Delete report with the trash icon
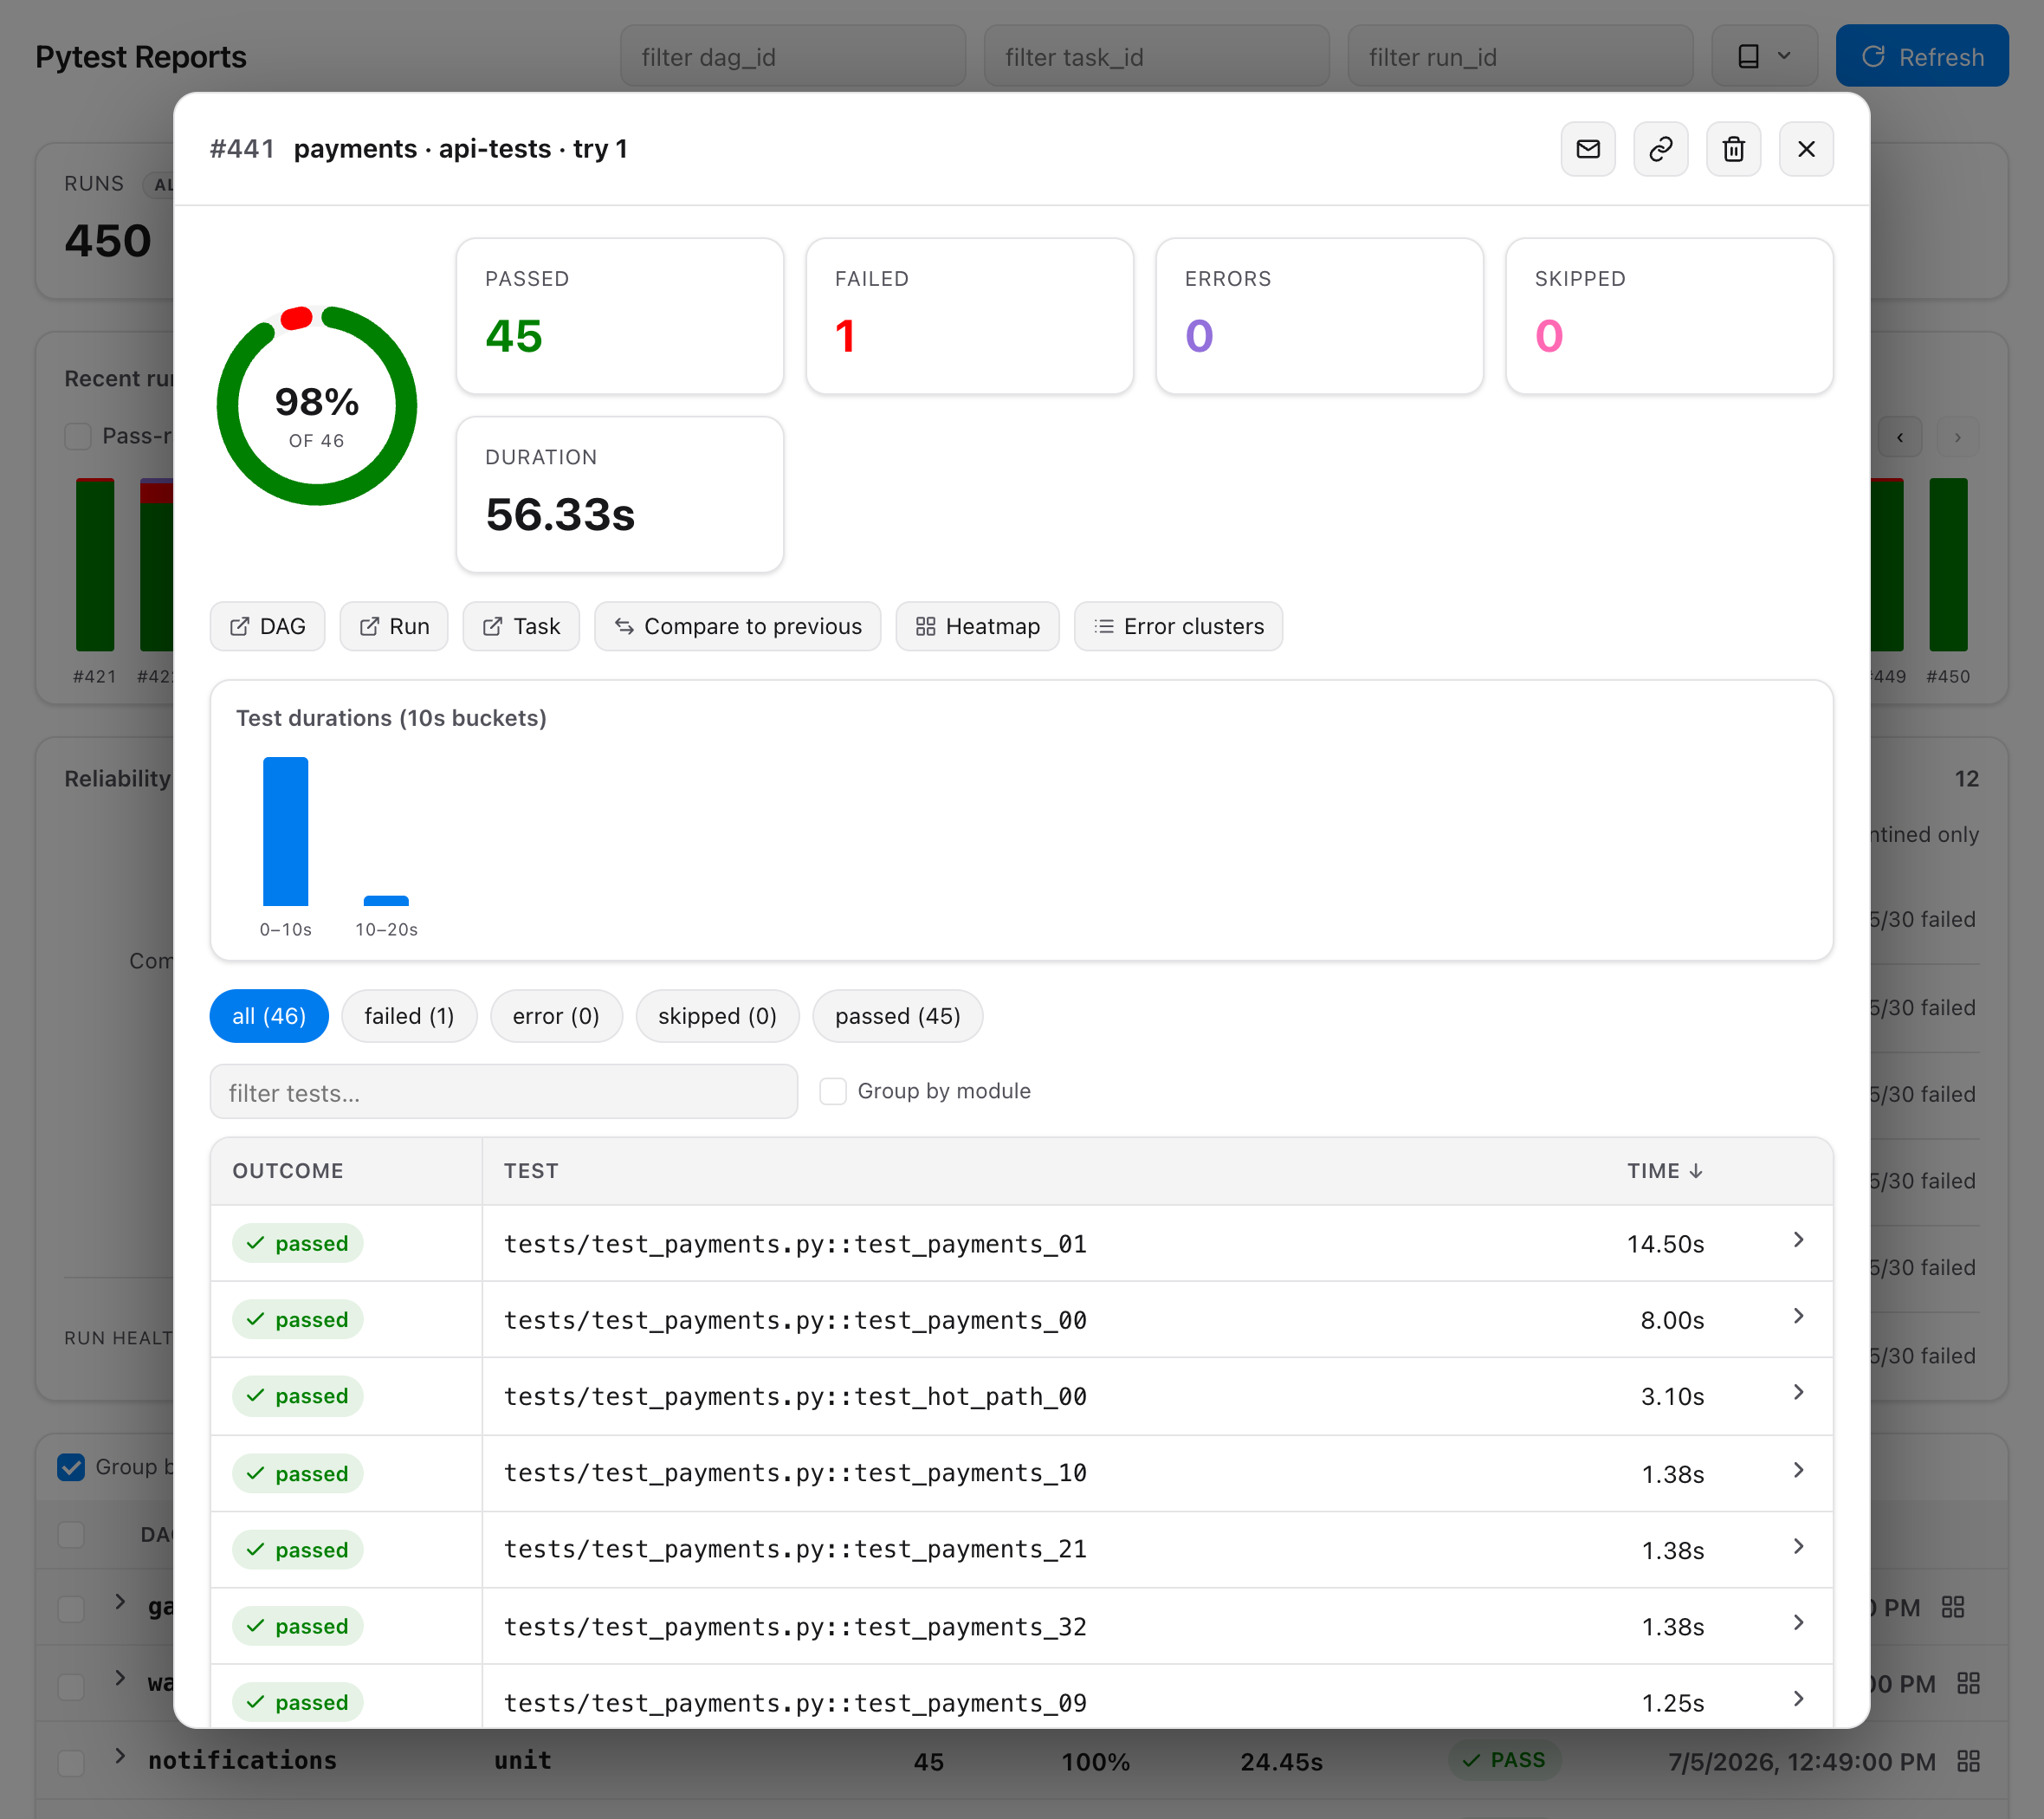Image resolution: width=2044 pixels, height=1819 pixels. tap(1733, 149)
